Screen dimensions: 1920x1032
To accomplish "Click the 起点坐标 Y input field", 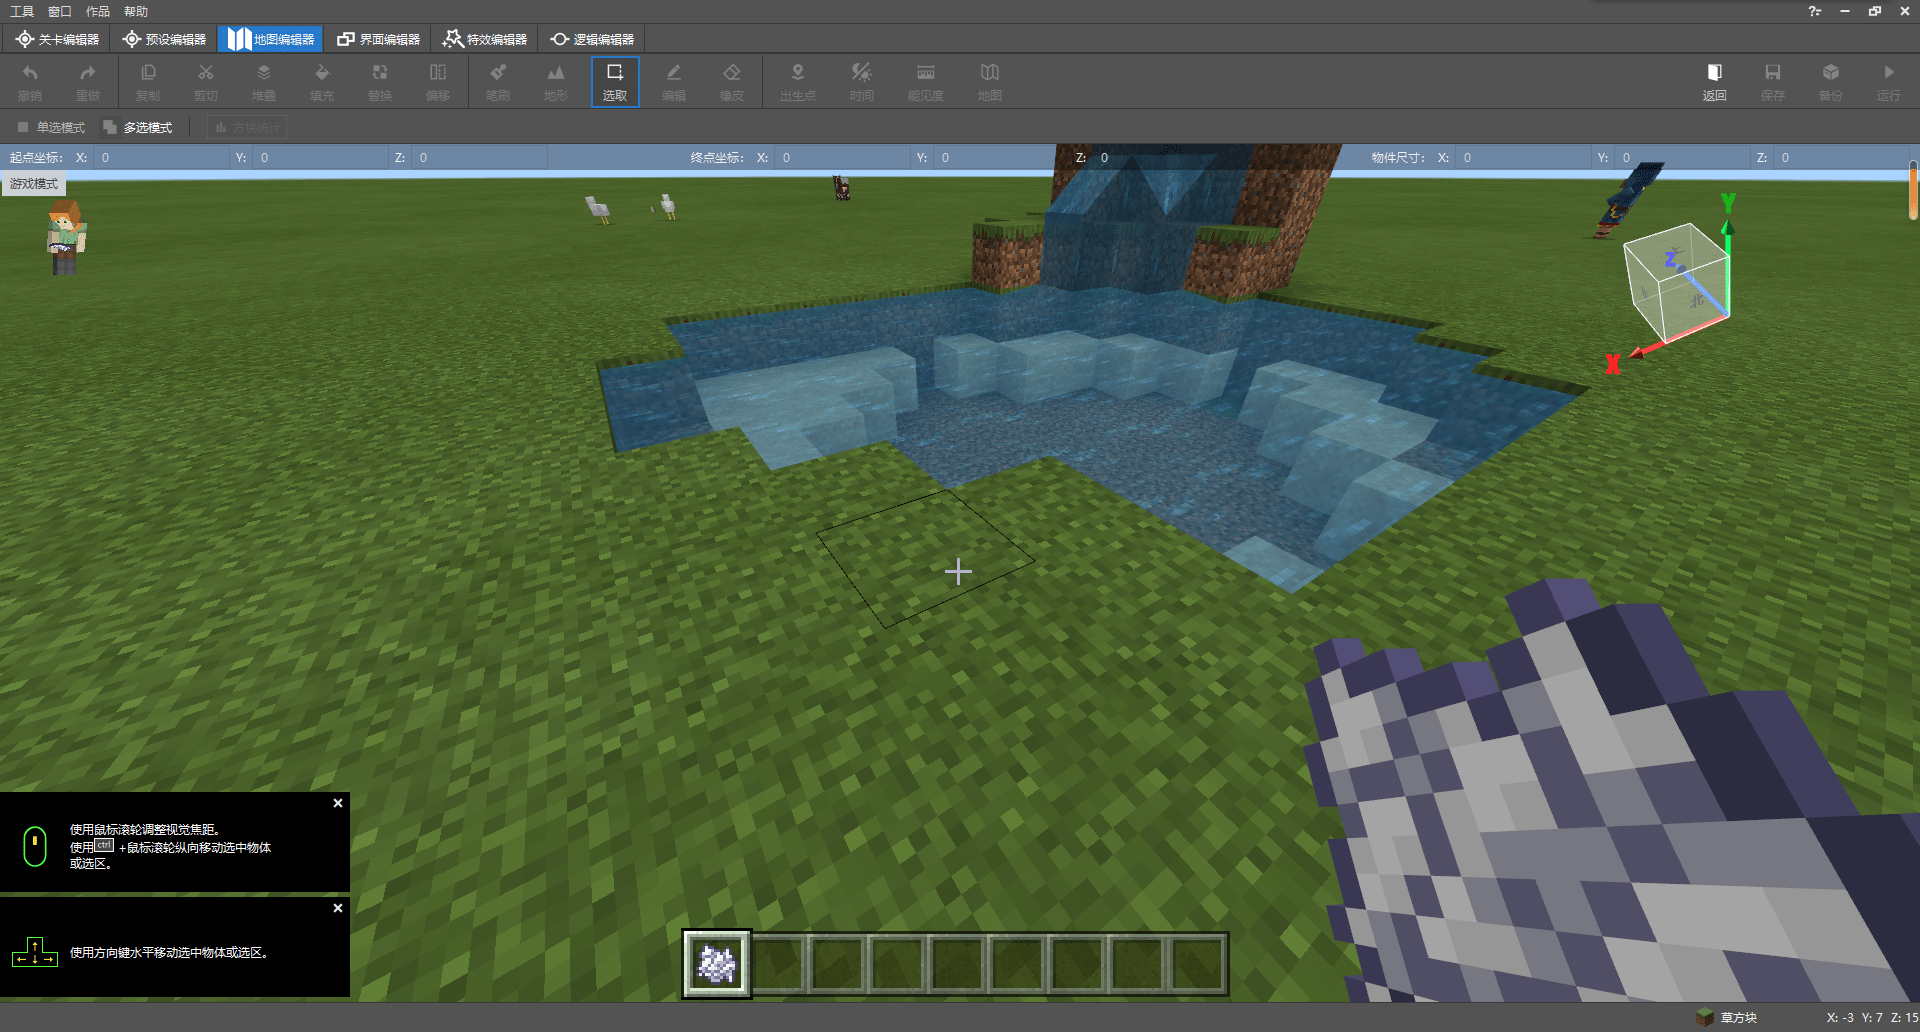I will [320, 157].
